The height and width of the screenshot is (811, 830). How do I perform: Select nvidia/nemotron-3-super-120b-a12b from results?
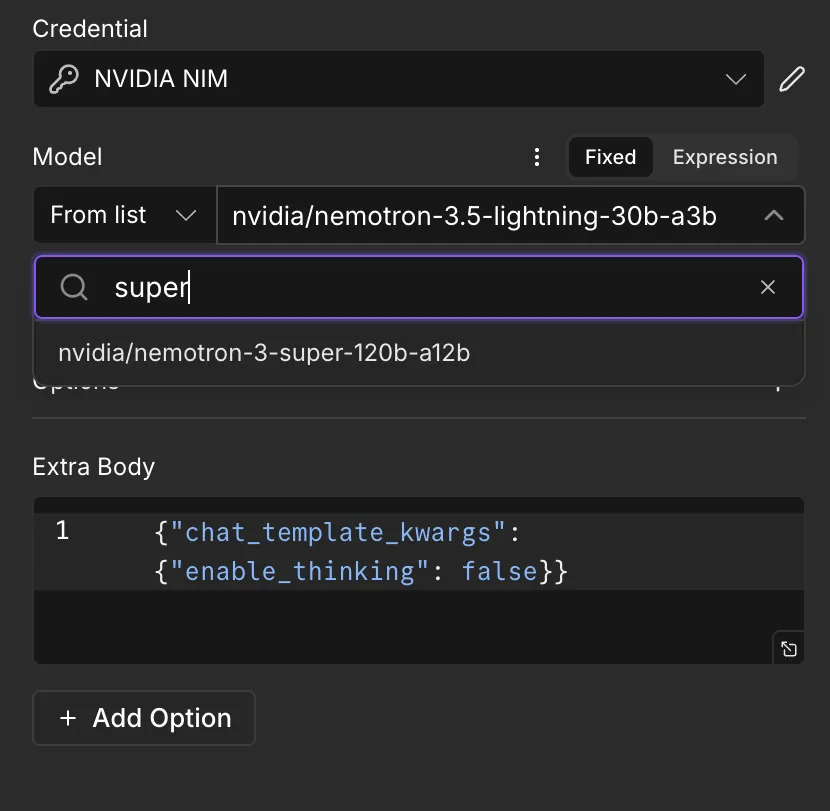point(419,353)
